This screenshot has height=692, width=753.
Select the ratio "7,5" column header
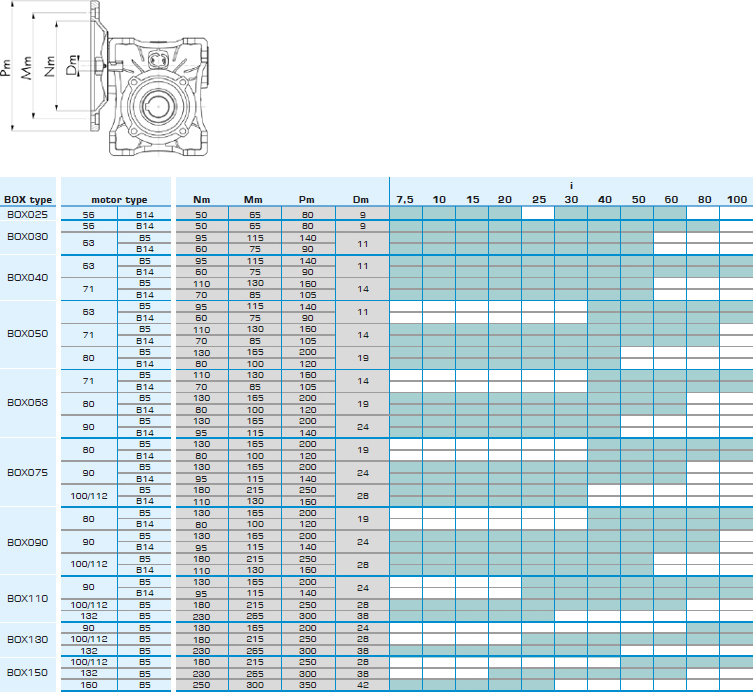405,200
